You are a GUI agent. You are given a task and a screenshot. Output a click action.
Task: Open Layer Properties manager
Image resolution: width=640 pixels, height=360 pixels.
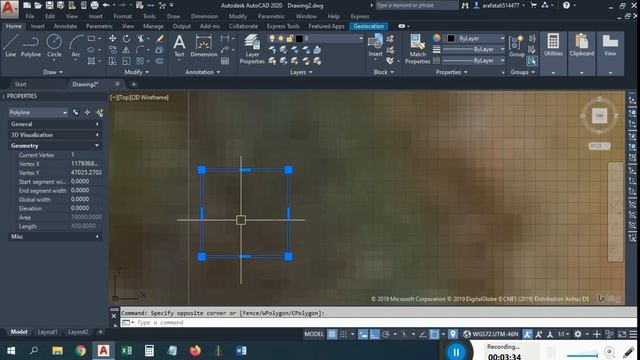pos(252,49)
